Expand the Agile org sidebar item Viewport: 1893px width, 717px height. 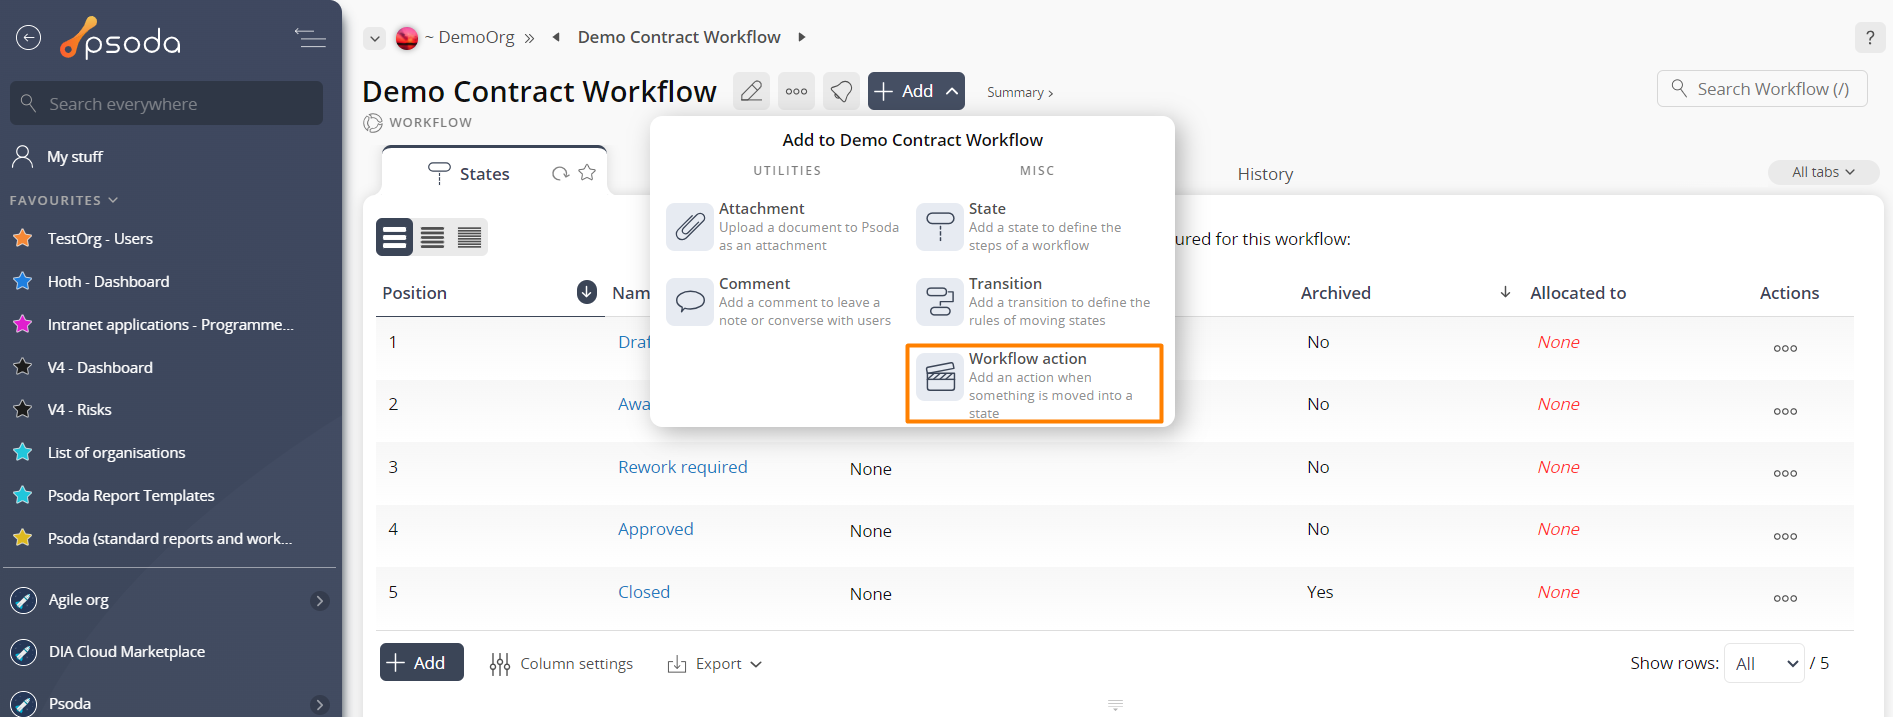tap(319, 600)
